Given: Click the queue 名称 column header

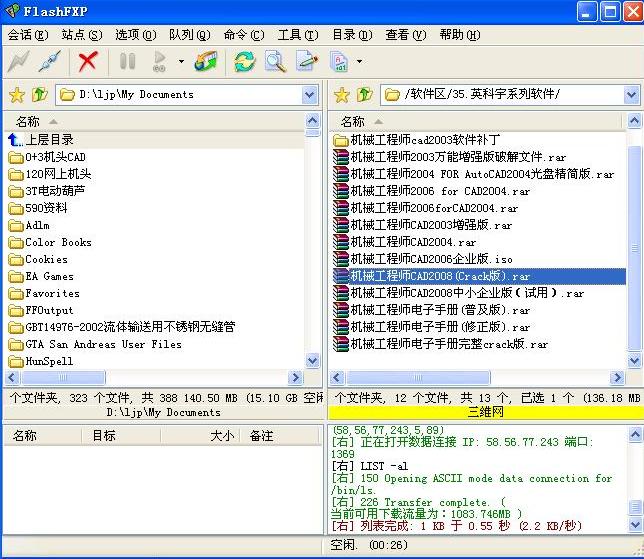Looking at the screenshot, I should click(43, 436).
